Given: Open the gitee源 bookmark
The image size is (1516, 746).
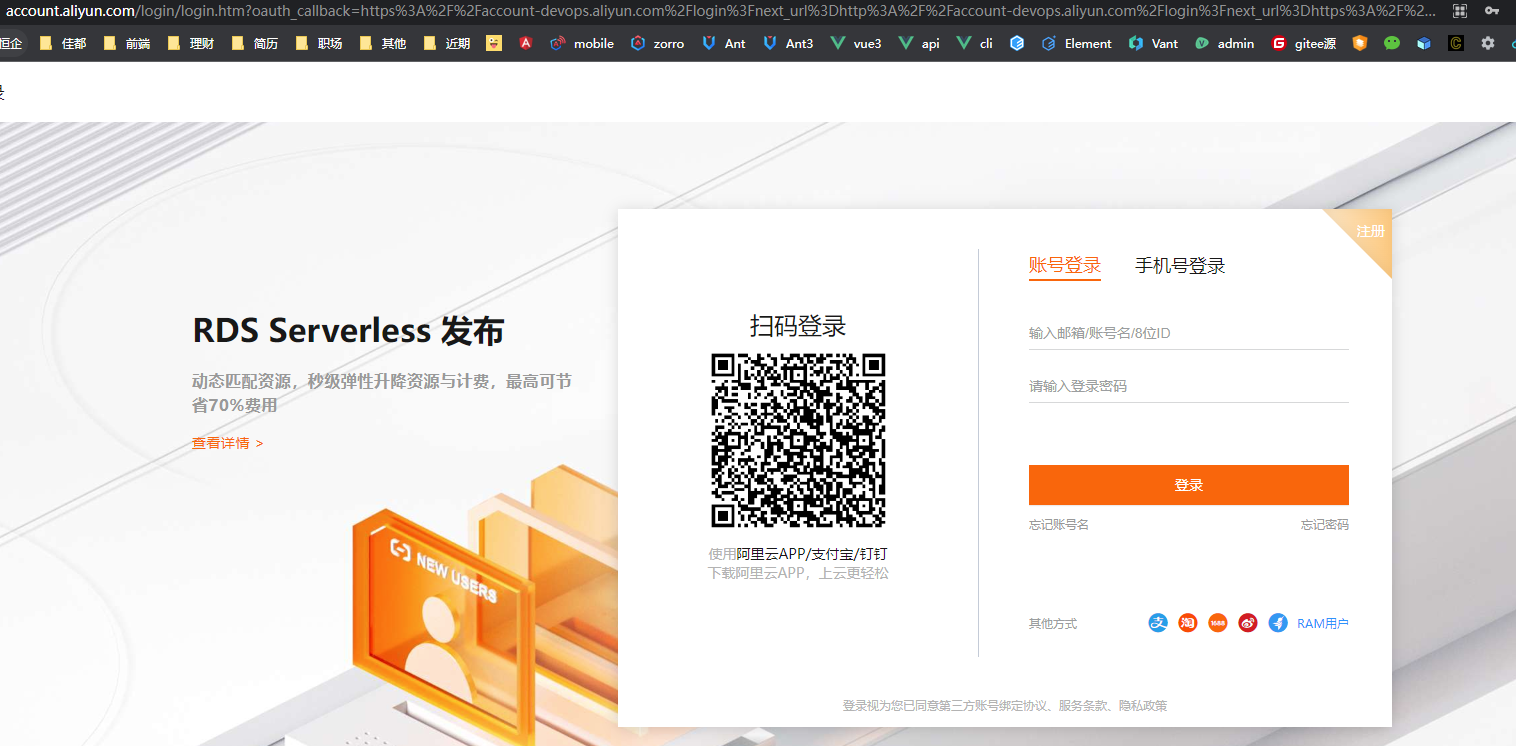Looking at the screenshot, I should 1304,43.
